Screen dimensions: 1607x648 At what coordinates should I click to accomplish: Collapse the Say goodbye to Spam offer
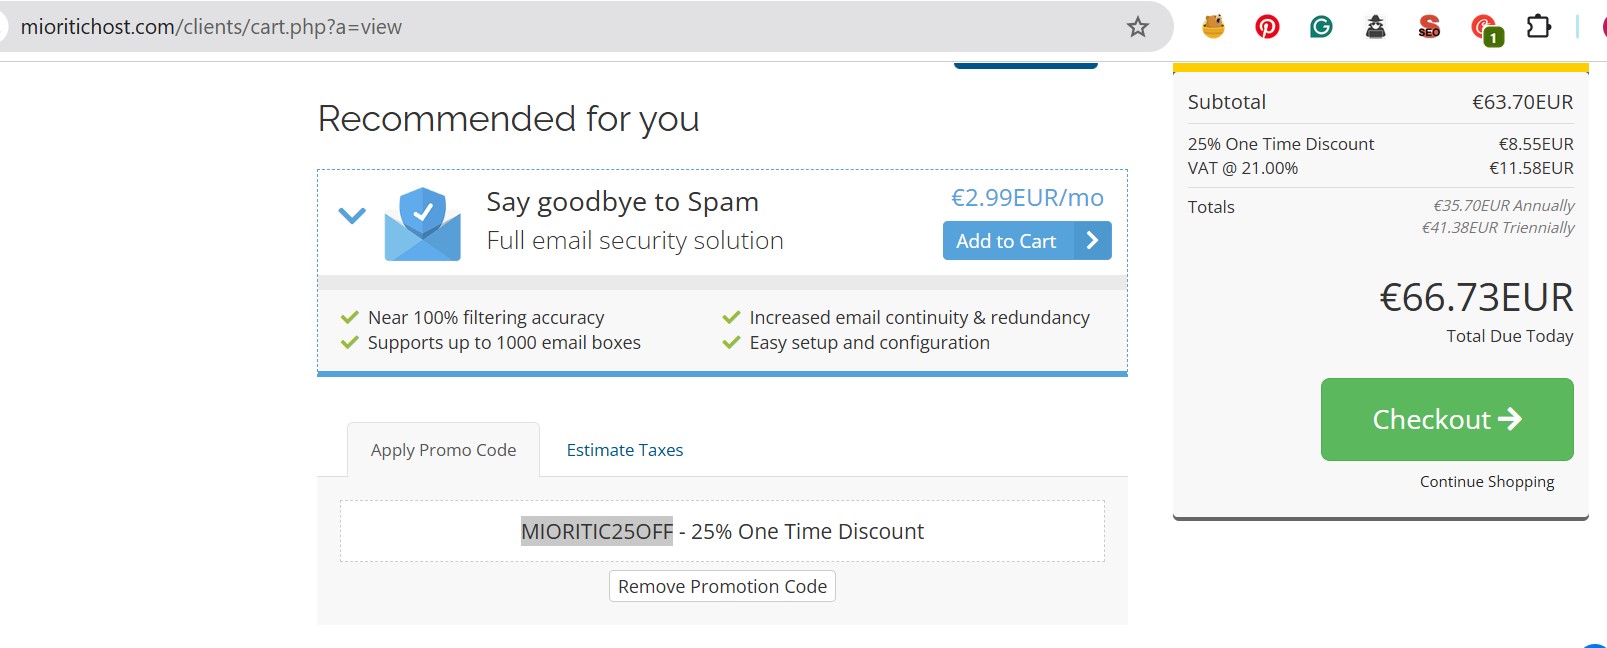tap(351, 216)
